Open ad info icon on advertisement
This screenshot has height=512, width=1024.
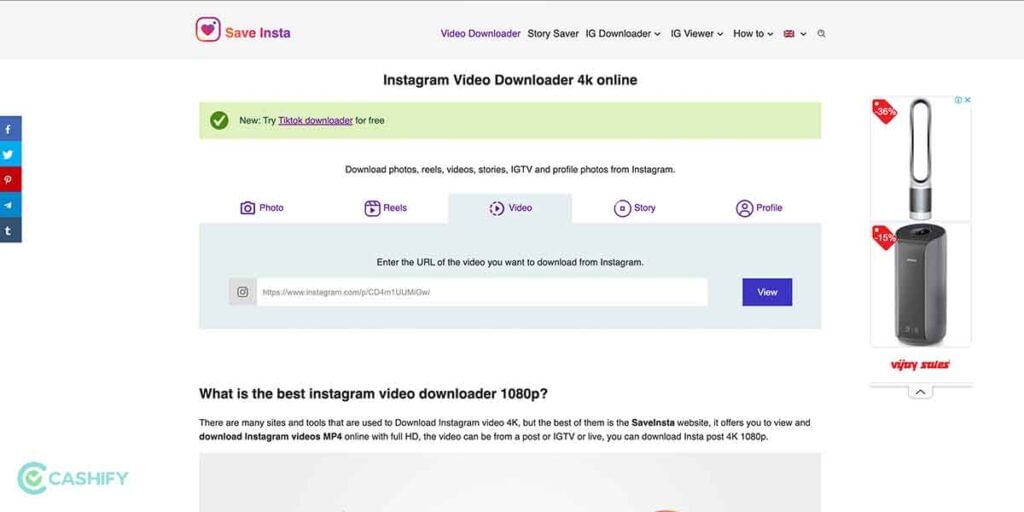pyautogui.click(x=958, y=100)
